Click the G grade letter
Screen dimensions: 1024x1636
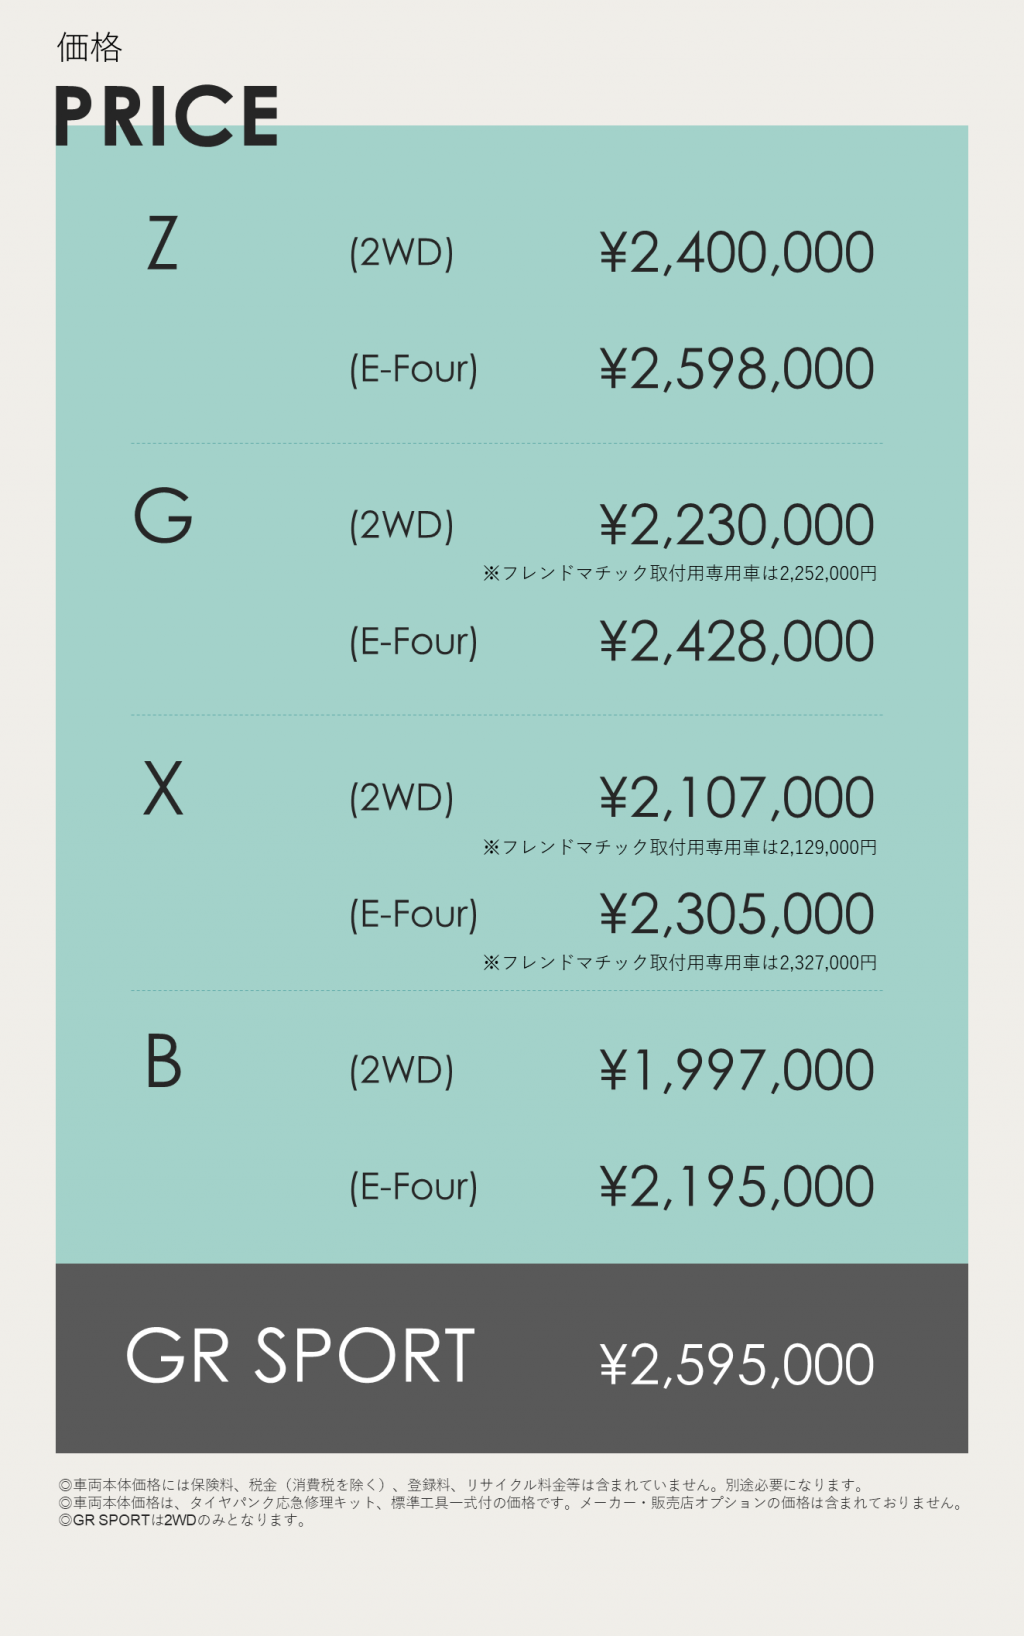point(163,516)
